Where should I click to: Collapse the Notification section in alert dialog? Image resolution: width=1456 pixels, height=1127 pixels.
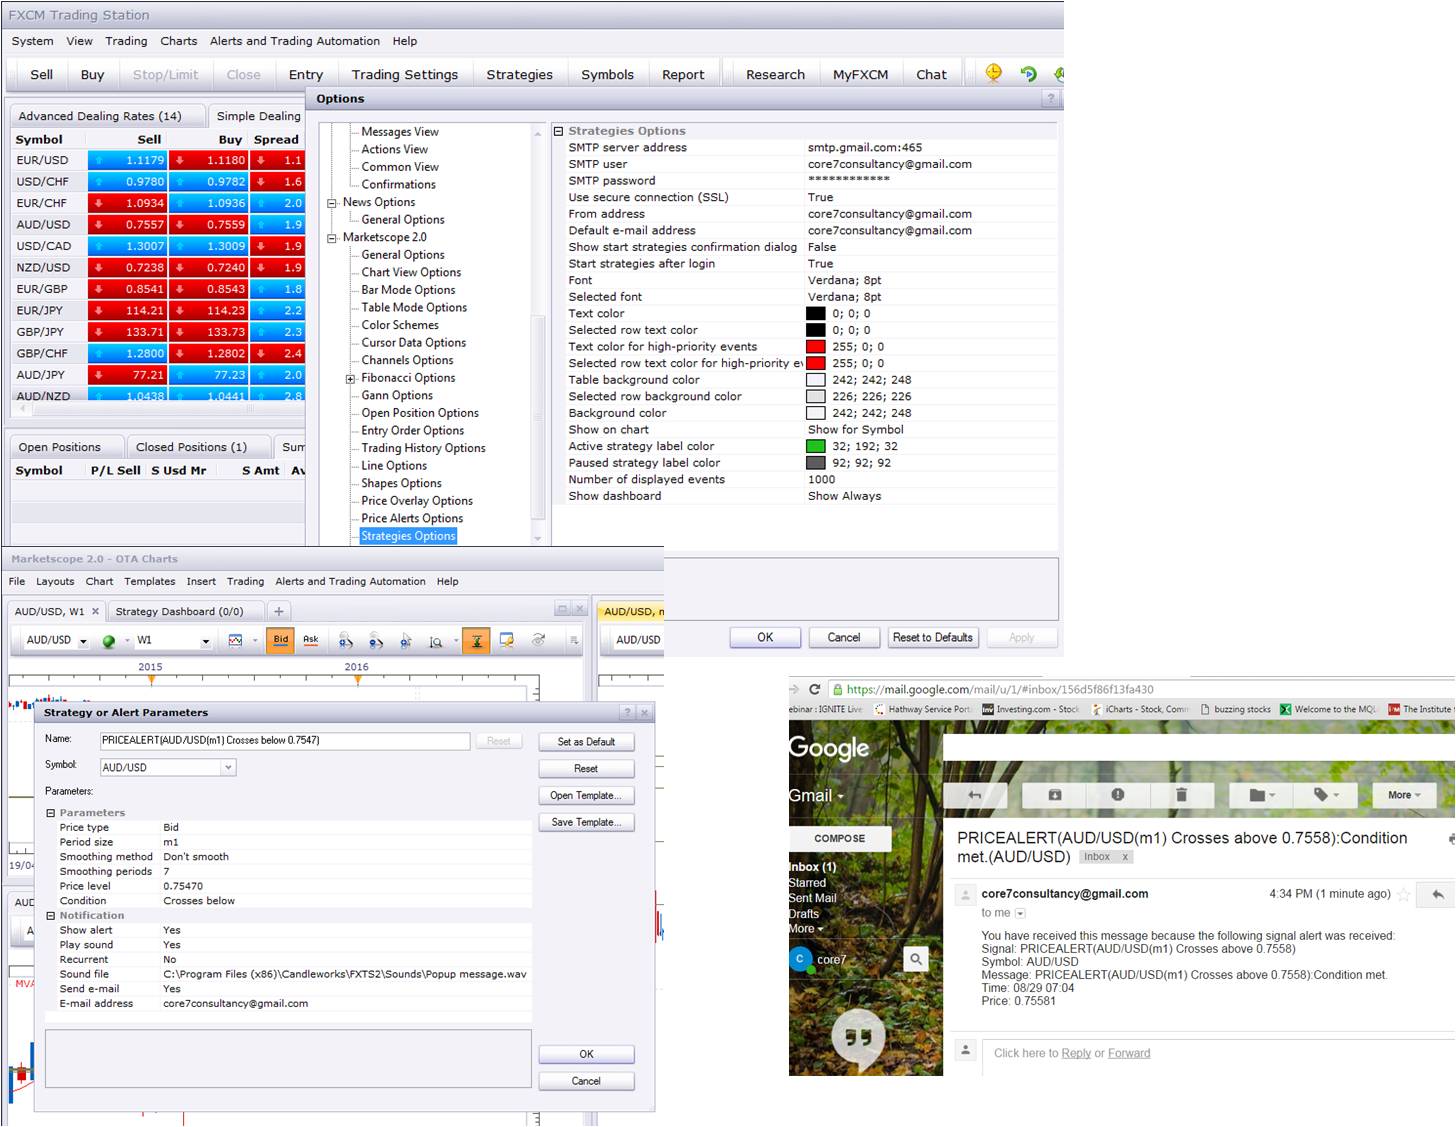click(51, 916)
